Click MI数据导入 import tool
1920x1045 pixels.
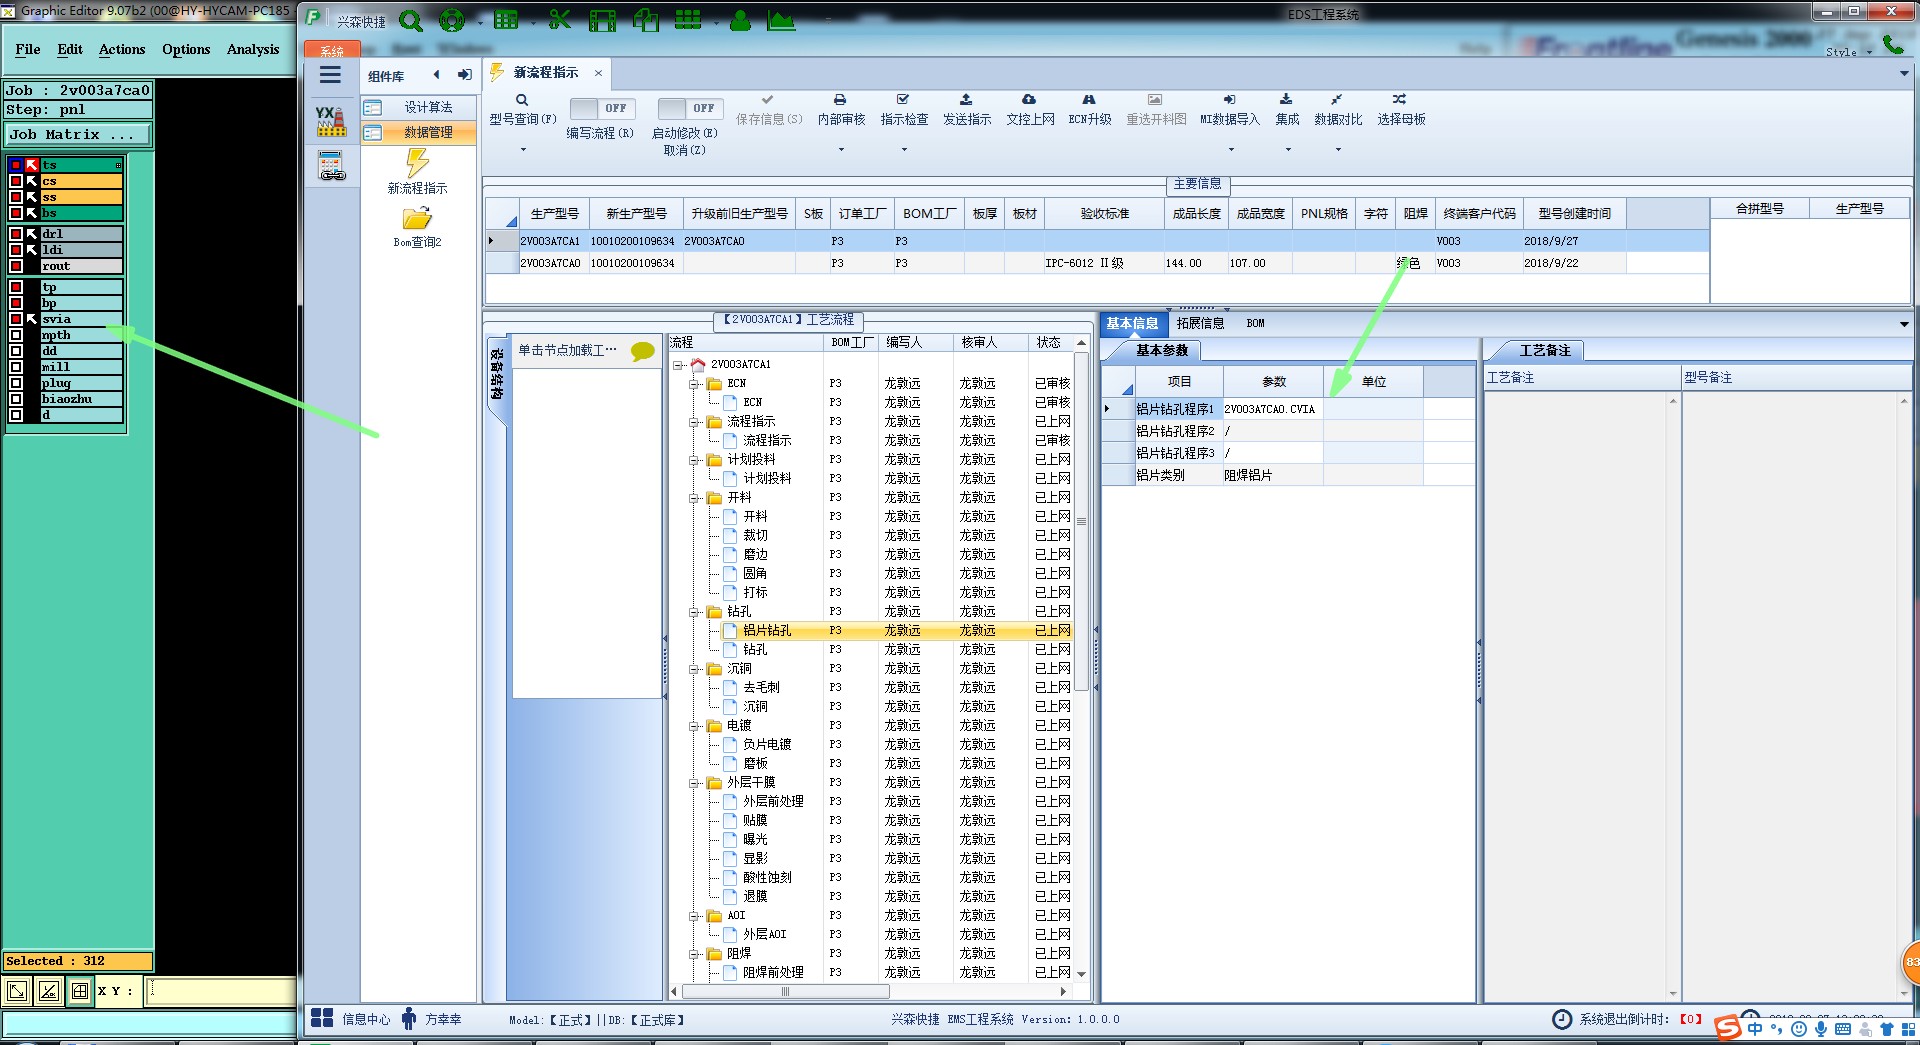point(1230,109)
